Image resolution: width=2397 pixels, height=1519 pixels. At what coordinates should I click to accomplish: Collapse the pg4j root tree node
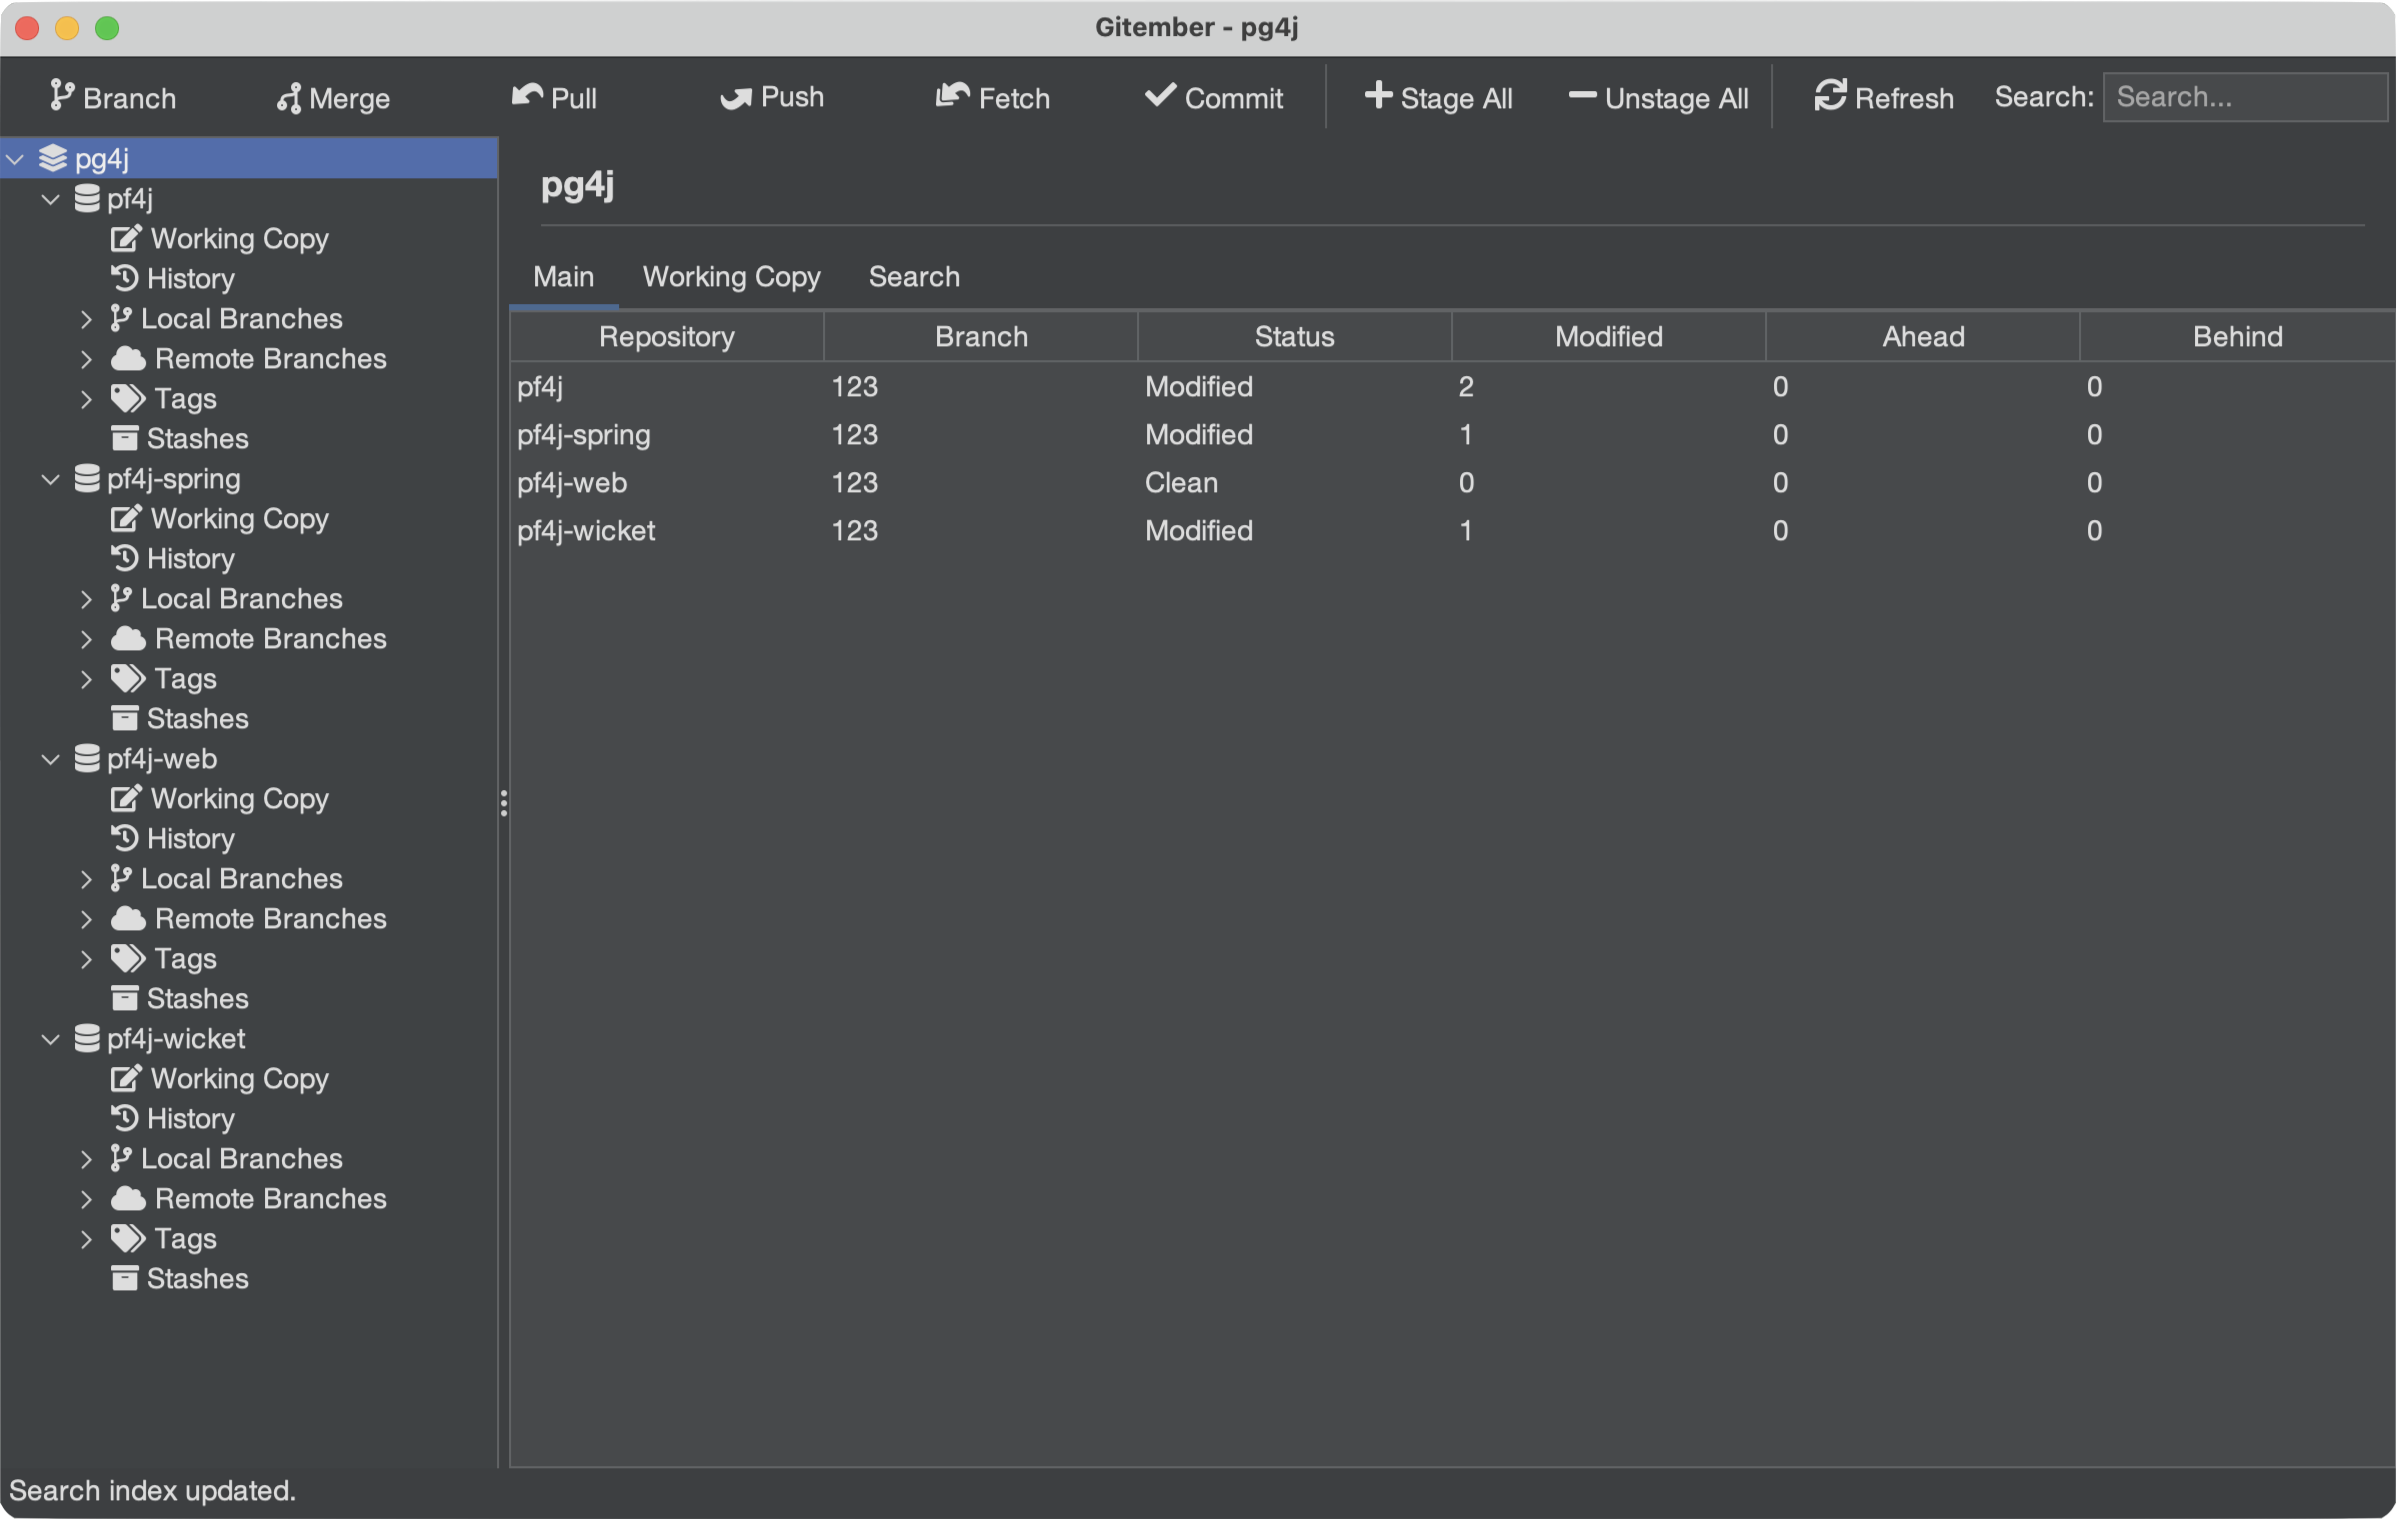click(16, 159)
